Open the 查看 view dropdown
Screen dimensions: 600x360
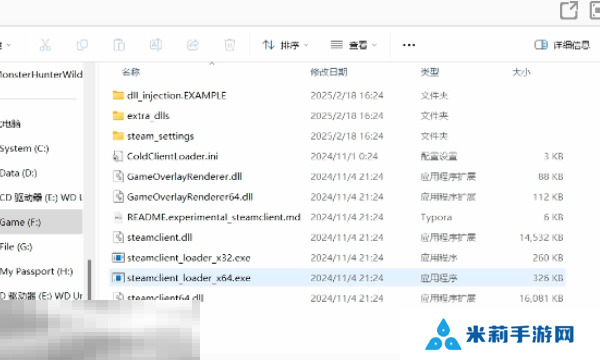click(354, 45)
